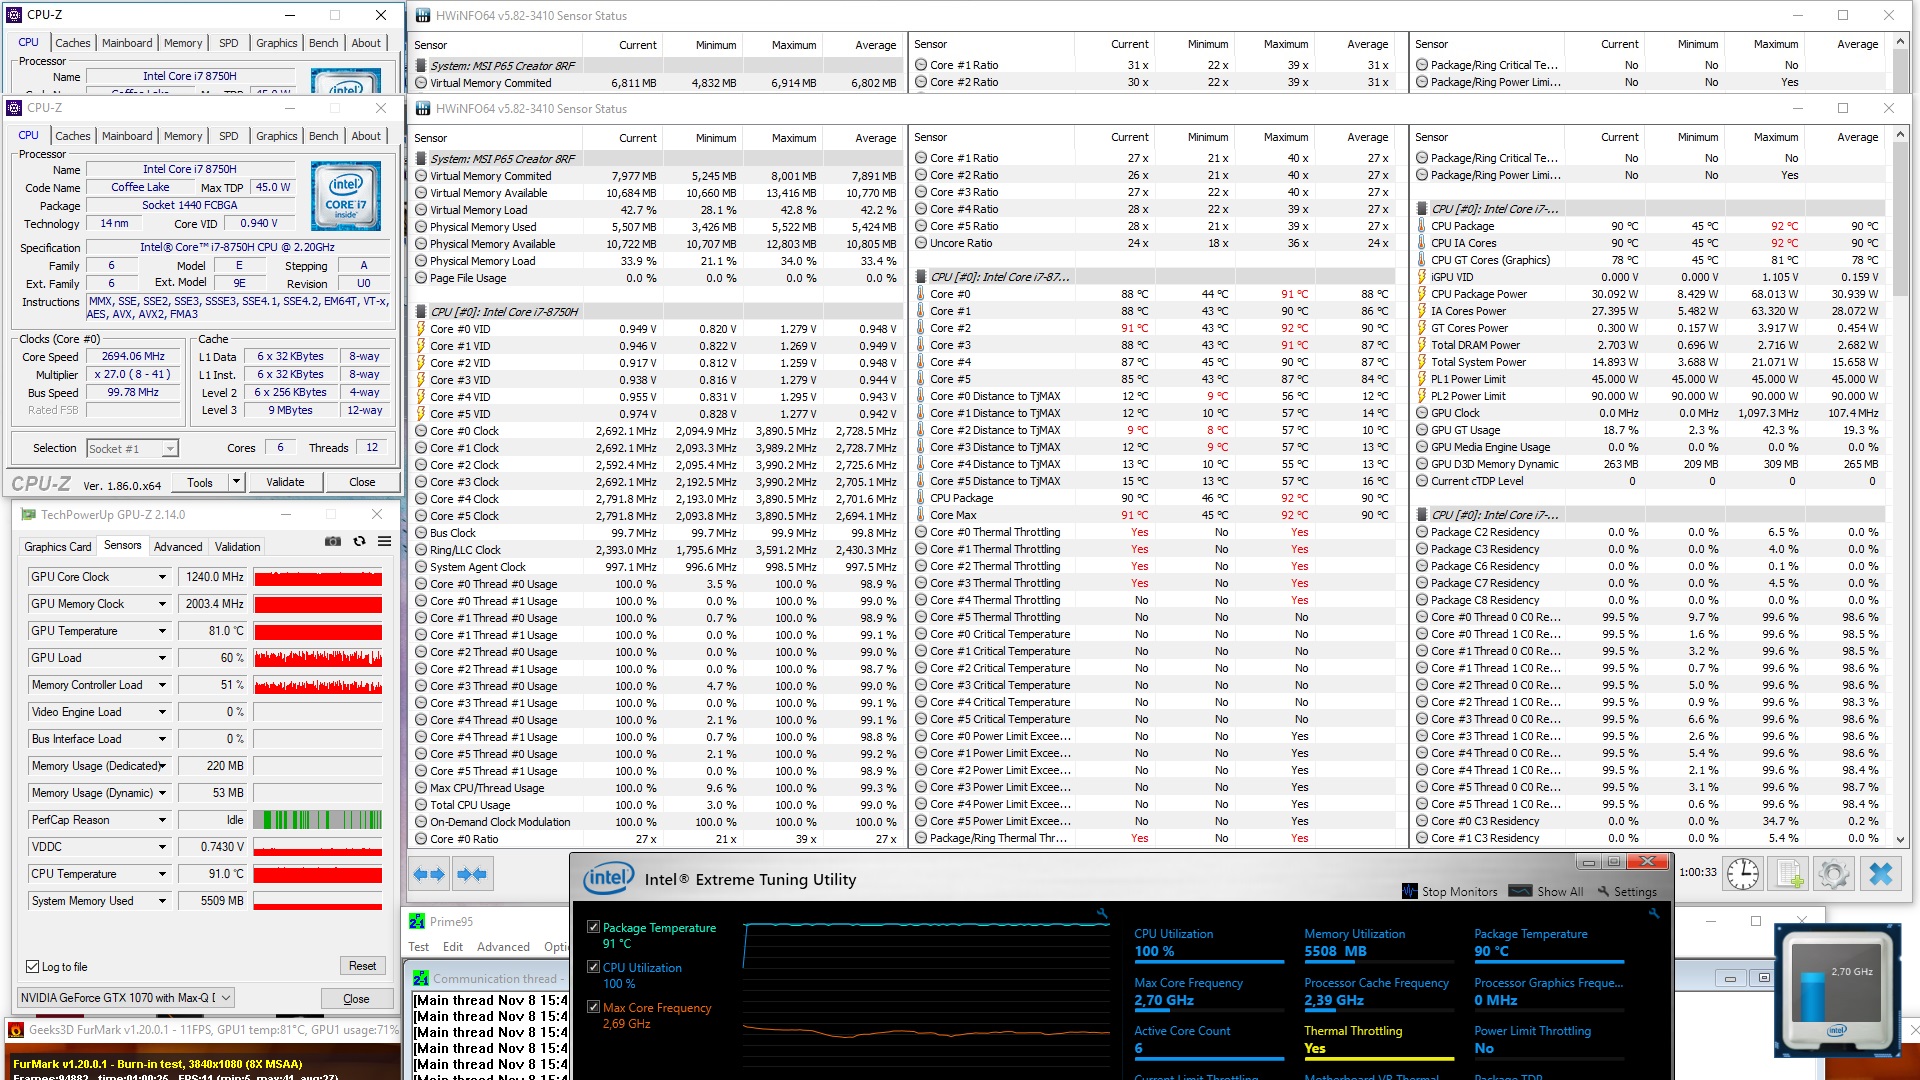This screenshot has width=1920, height=1080.
Task: Switch to Graphics Card tab in GPU-Z
Action: 58,547
